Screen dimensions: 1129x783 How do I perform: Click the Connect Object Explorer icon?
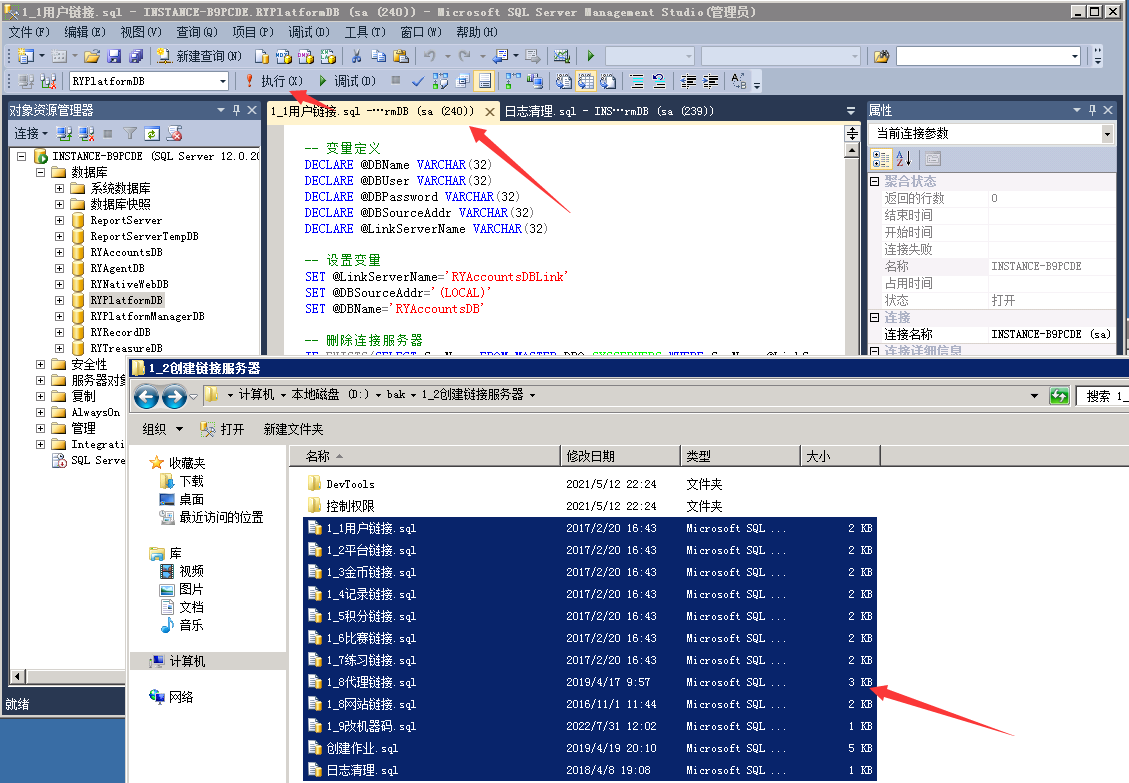click(x=64, y=133)
